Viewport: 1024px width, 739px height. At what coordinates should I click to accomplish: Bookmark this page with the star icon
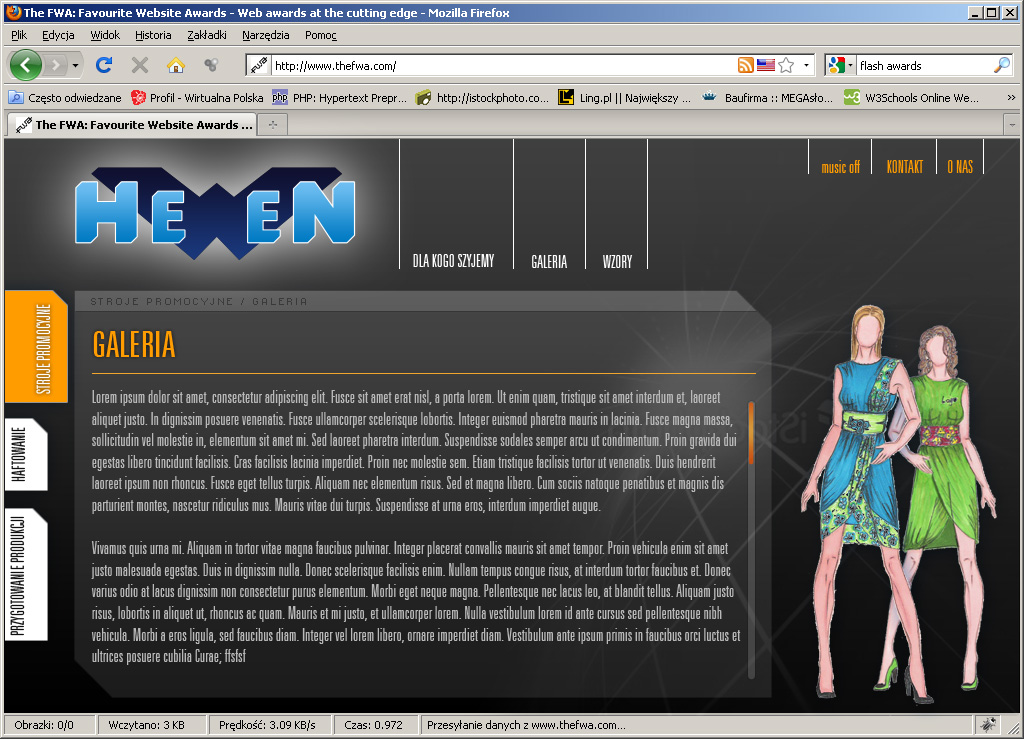coord(786,65)
